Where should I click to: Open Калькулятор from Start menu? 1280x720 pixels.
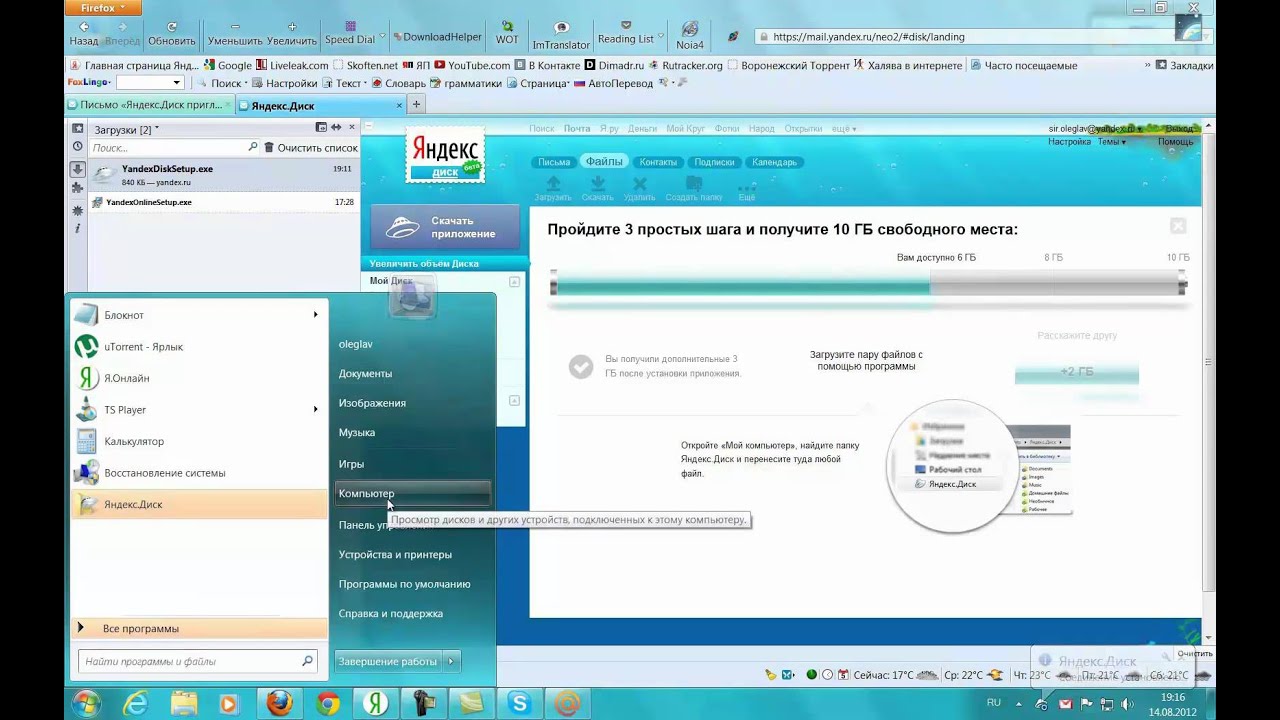[200, 441]
